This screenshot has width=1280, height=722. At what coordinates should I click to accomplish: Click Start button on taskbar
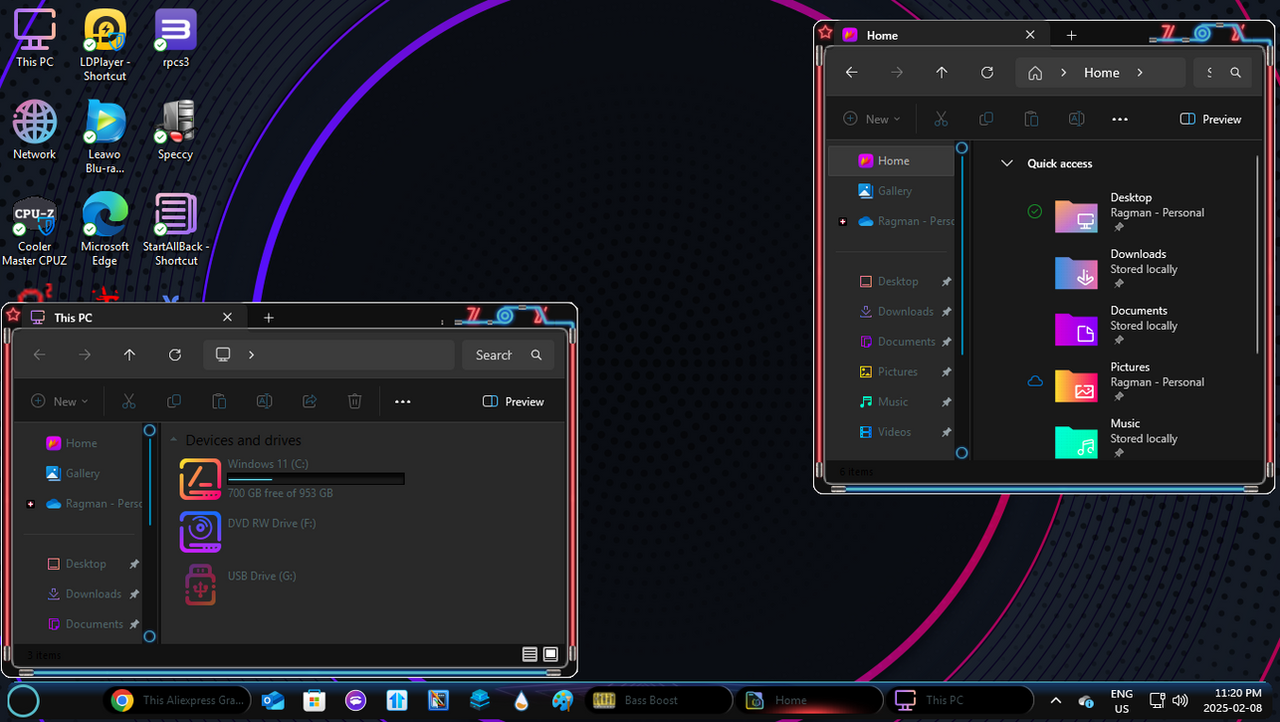[x=23, y=700]
